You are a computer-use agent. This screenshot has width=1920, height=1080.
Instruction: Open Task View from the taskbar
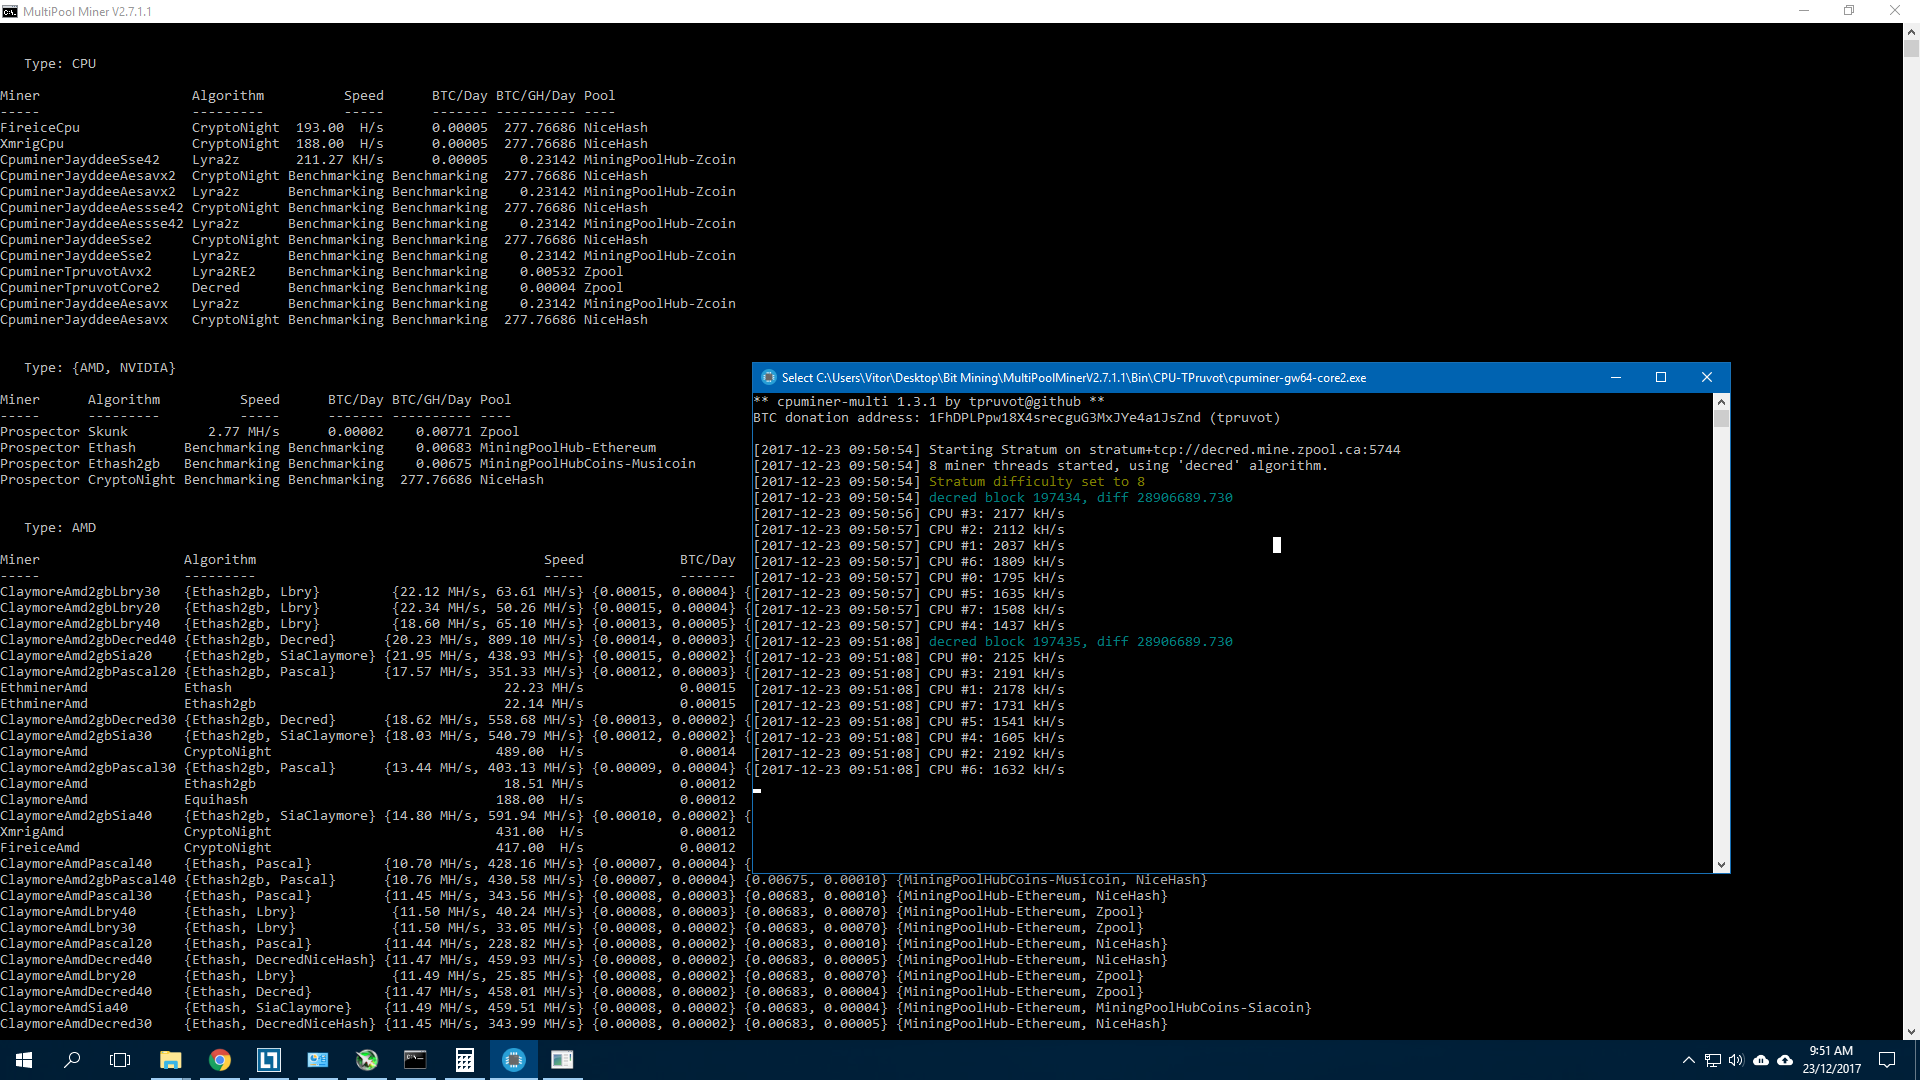click(x=119, y=1059)
